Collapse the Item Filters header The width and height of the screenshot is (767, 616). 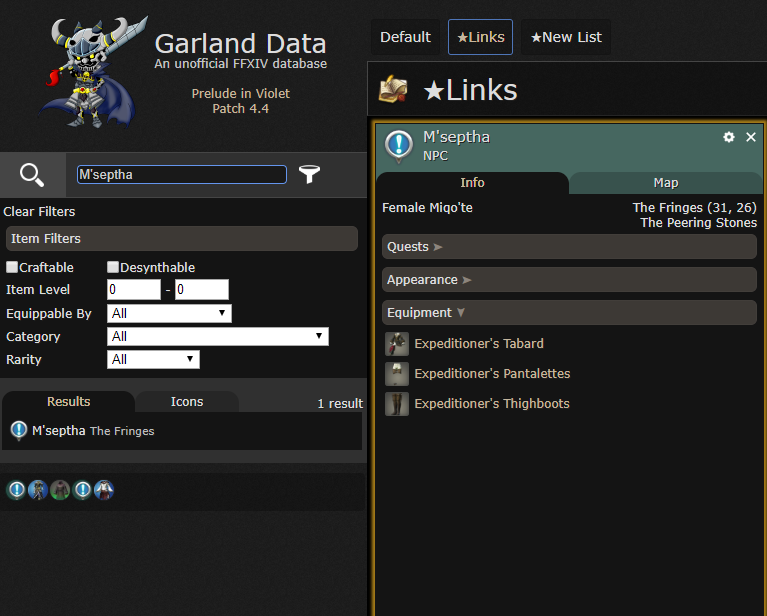click(181, 238)
